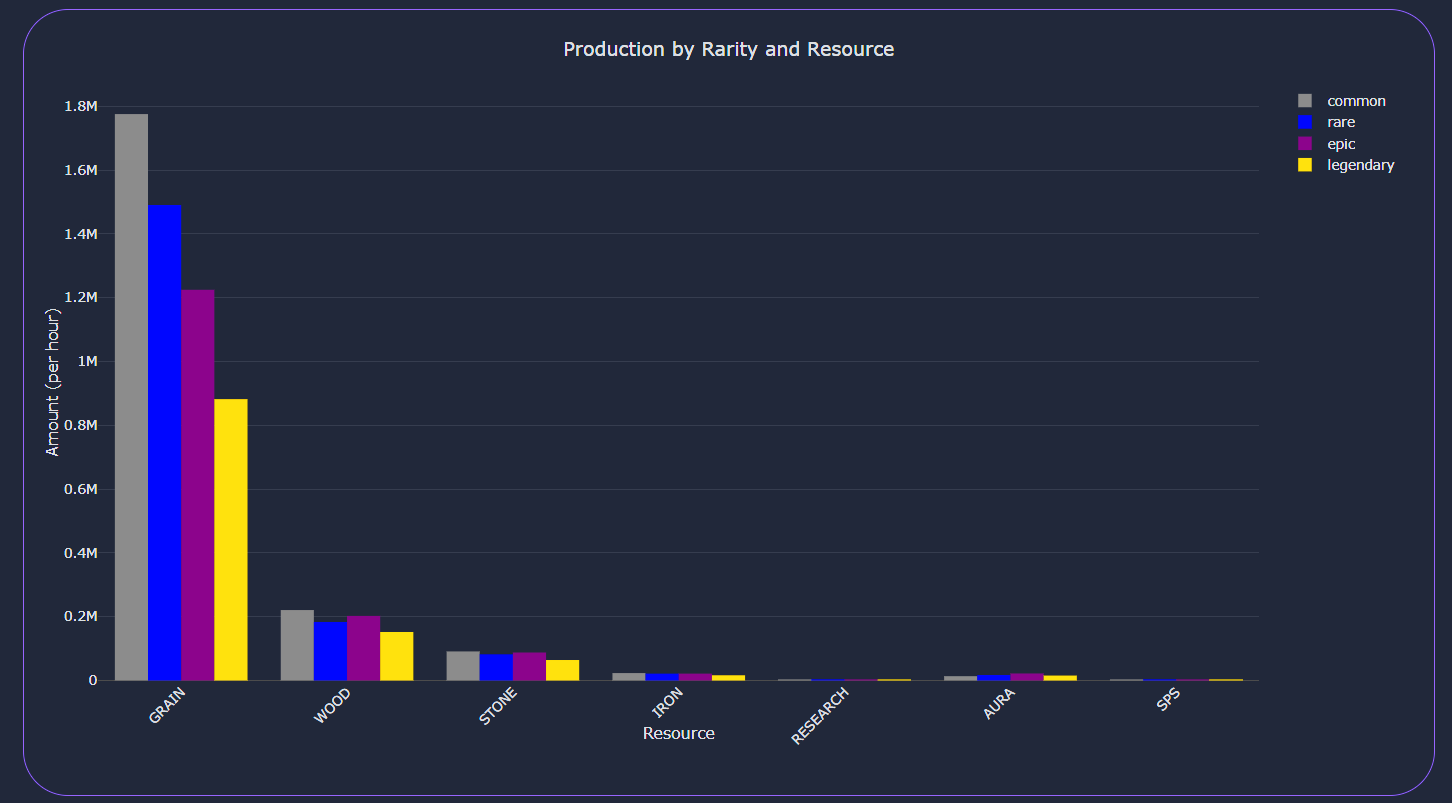Screen dimensions: 1452x803
Task: Click the gray common WOOD bar
Action: [x=297, y=645]
